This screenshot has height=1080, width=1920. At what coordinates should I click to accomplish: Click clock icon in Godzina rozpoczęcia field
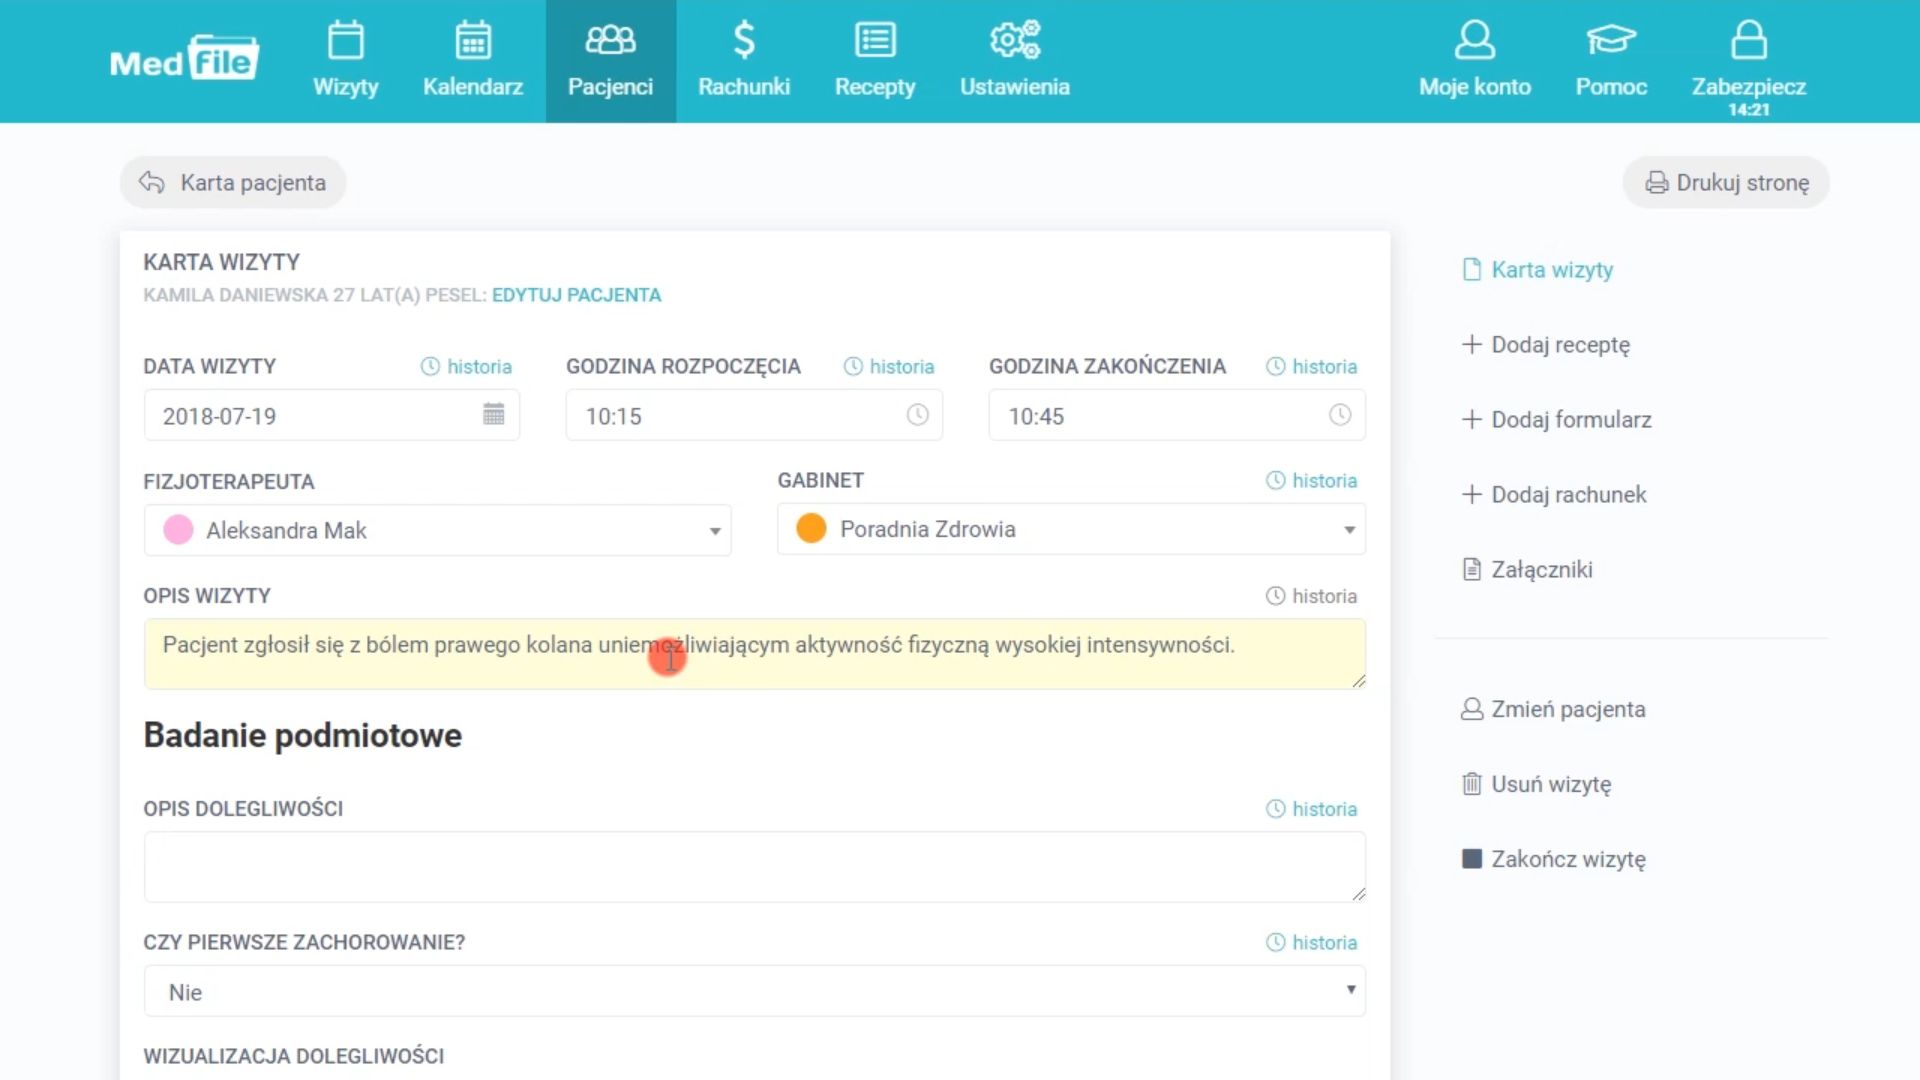click(x=917, y=414)
